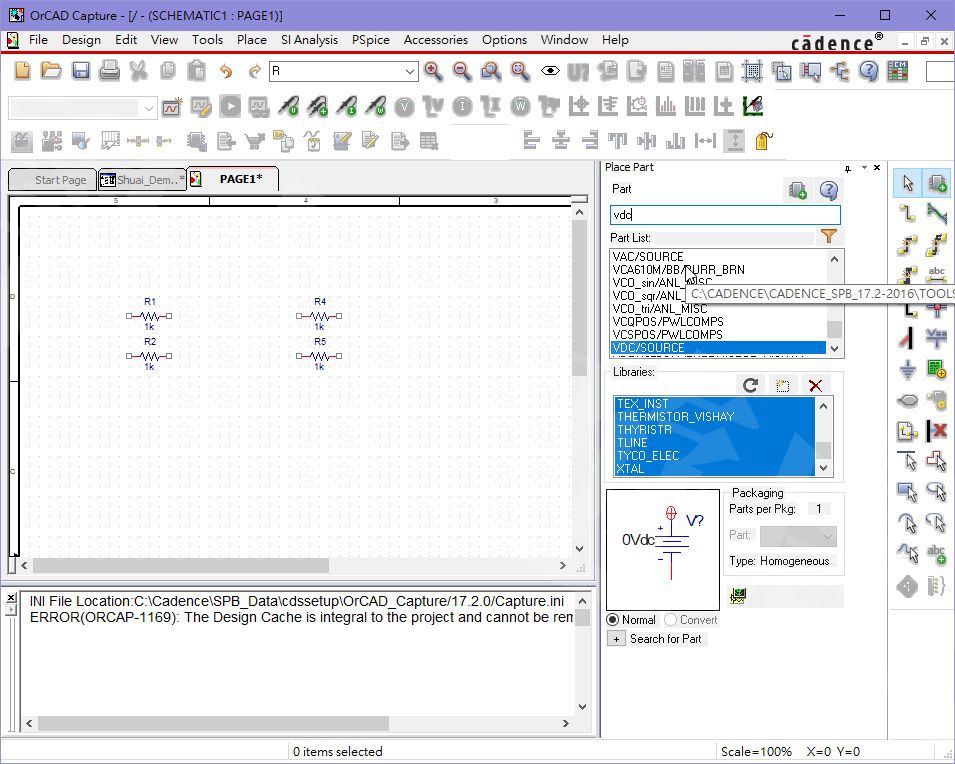955x764 pixels.
Task: Open the Accessories menu
Action: click(435, 40)
